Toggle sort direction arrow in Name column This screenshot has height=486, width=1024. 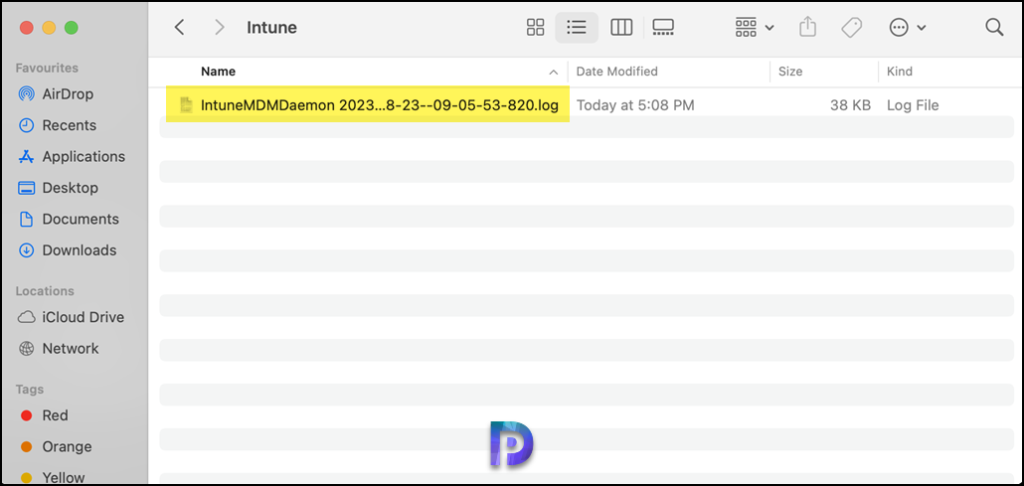[x=554, y=72]
